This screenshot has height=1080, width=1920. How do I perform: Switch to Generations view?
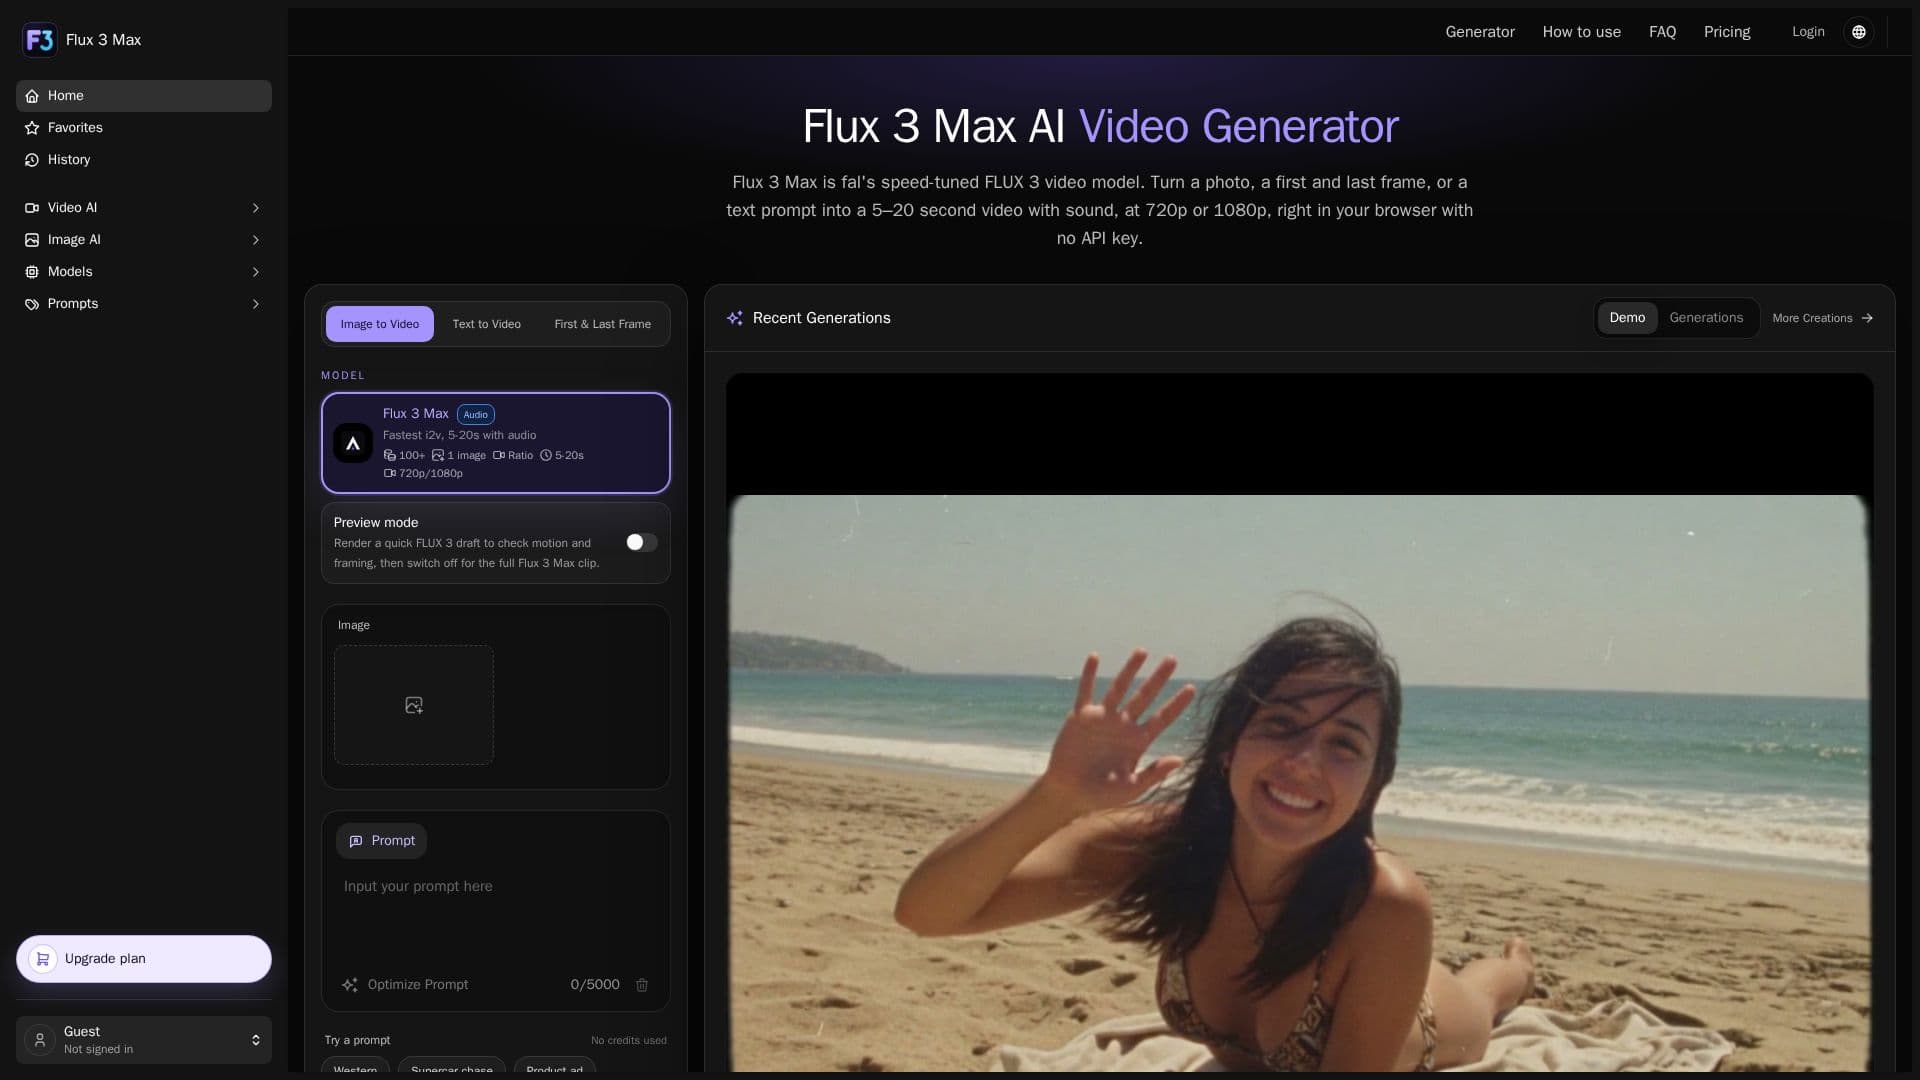click(x=1706, y=318)
